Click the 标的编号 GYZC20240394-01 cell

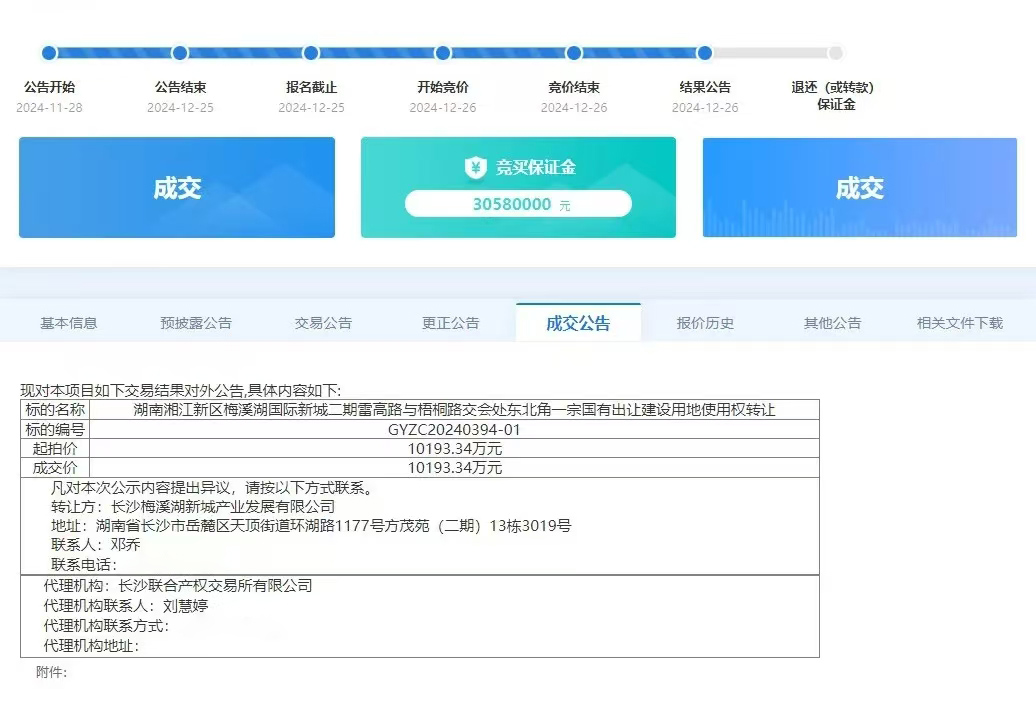pyautogui.click(x=454, y=430)
